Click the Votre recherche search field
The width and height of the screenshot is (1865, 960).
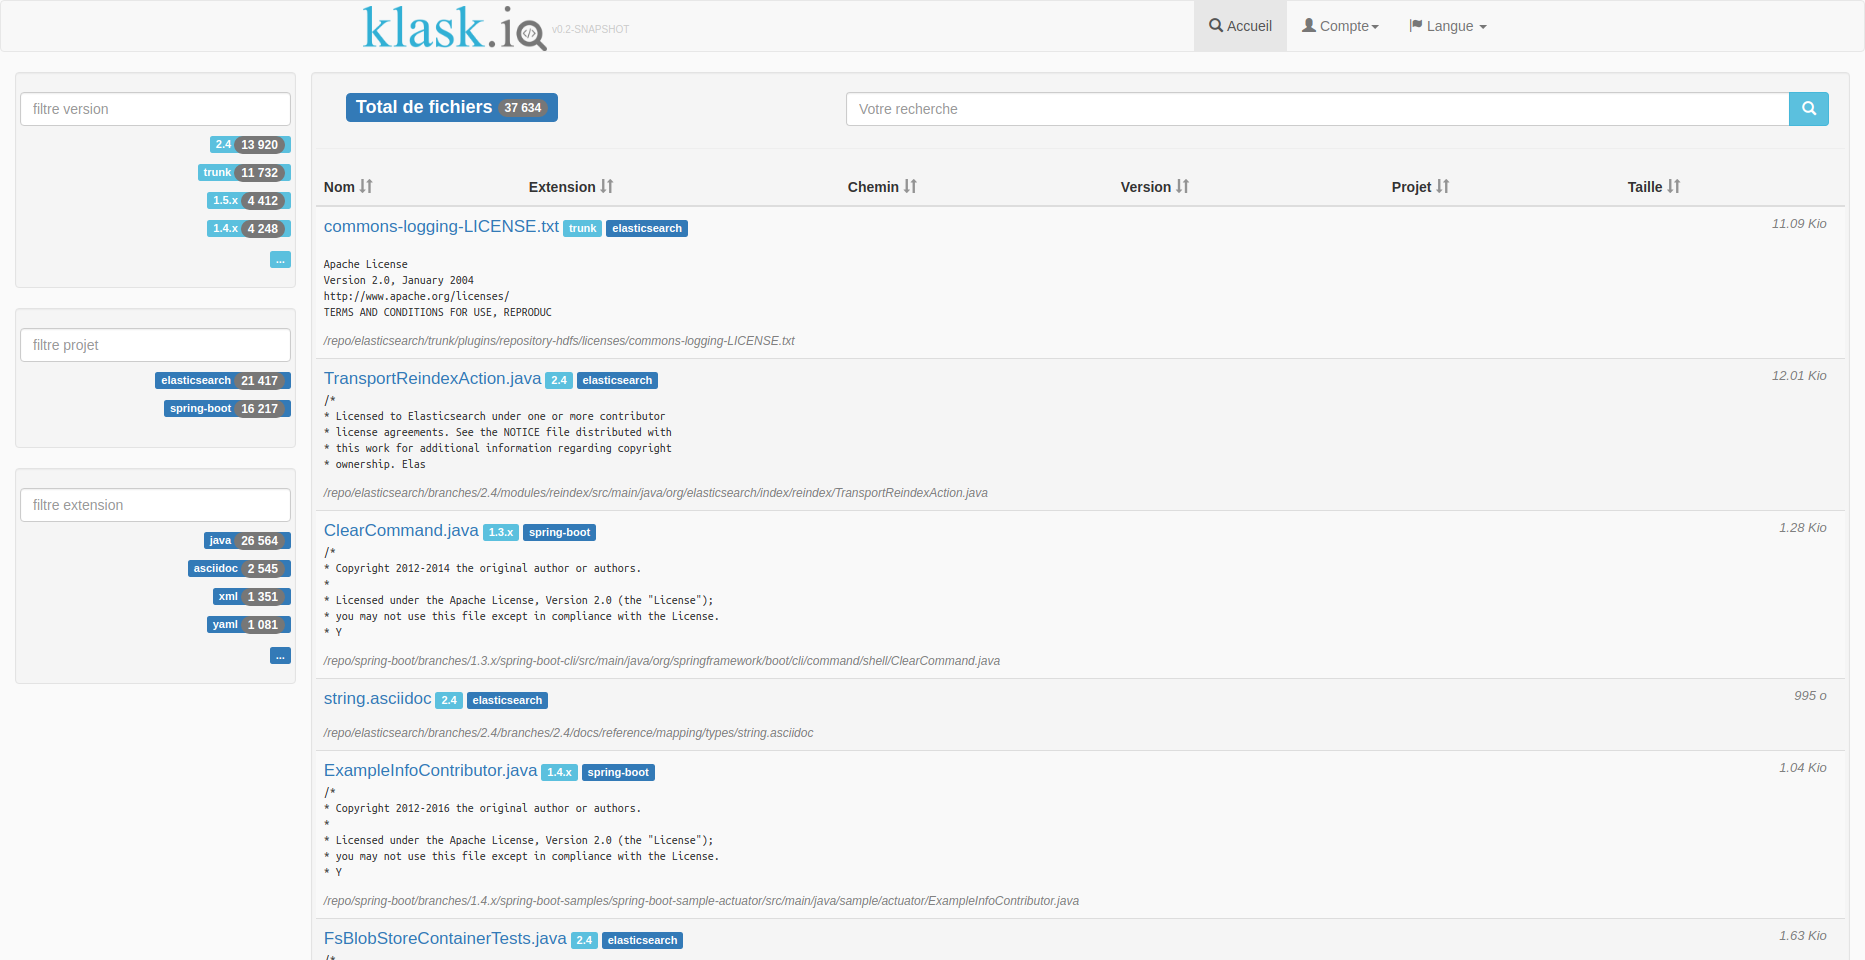click(1316, 109)
